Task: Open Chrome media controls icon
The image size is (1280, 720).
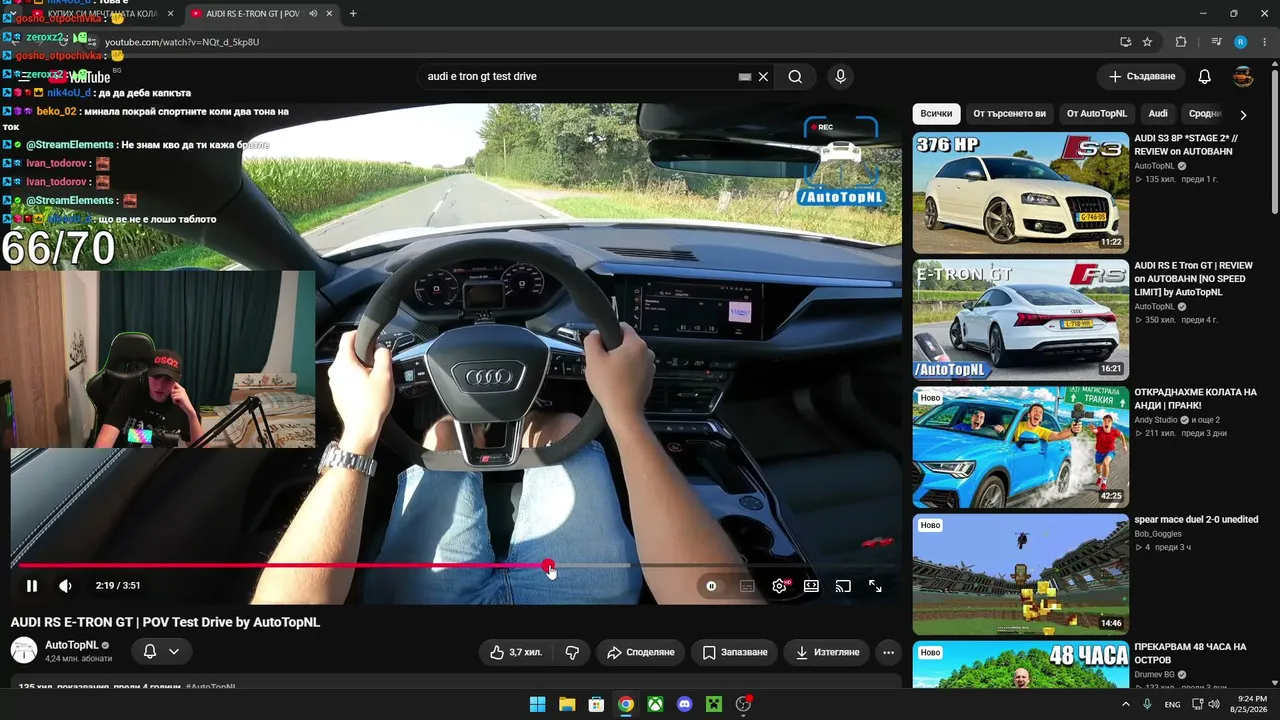Action: pos(1216,42)
